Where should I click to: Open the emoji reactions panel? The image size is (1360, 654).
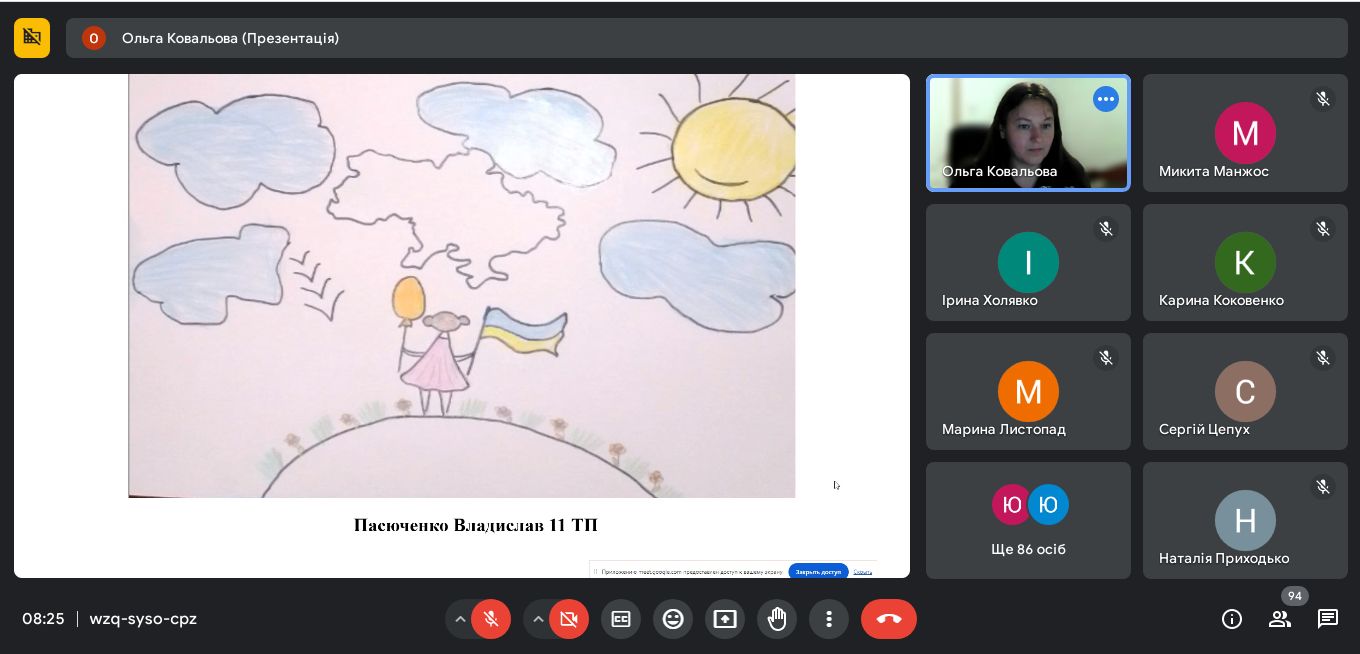(673, 619)
